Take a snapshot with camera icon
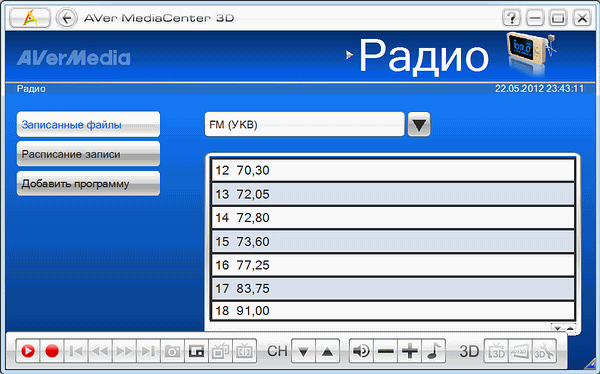The width and height of the screenshot is (600, 374). pos(172,351)
